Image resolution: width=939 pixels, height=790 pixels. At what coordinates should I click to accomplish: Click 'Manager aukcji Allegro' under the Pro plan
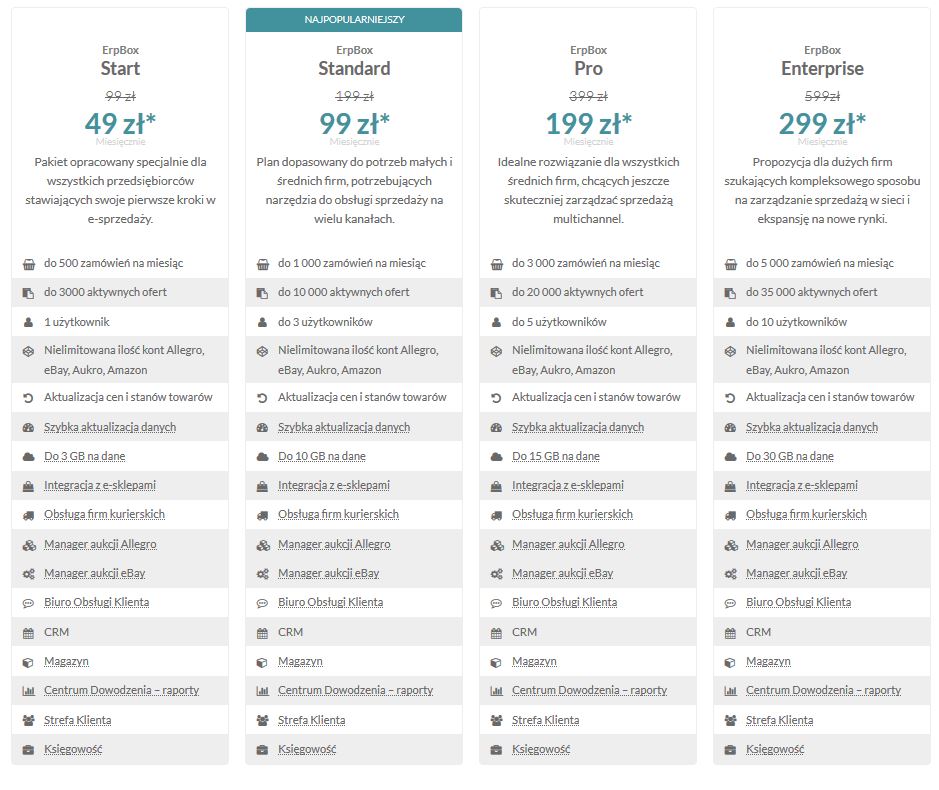pyautogui.click(x=568, y=544)
